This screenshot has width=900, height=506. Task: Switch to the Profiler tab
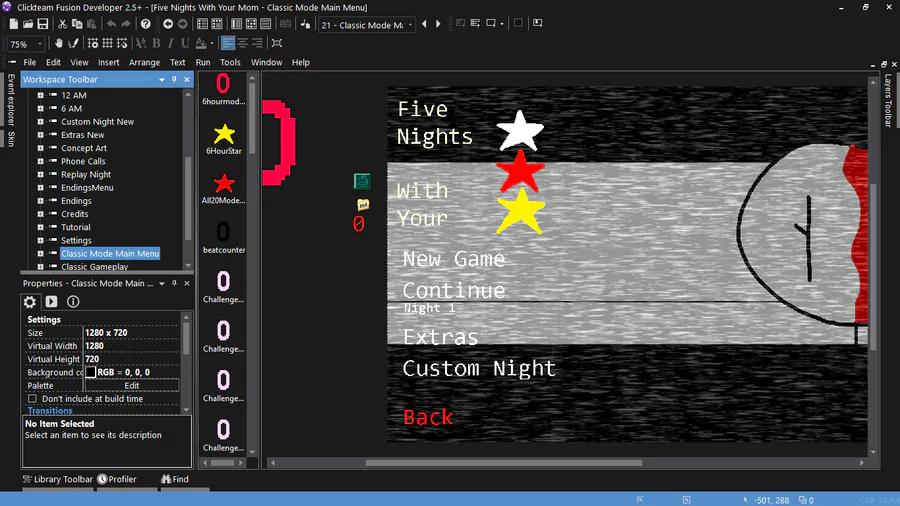pyautogui.click(x=117, y=479)
